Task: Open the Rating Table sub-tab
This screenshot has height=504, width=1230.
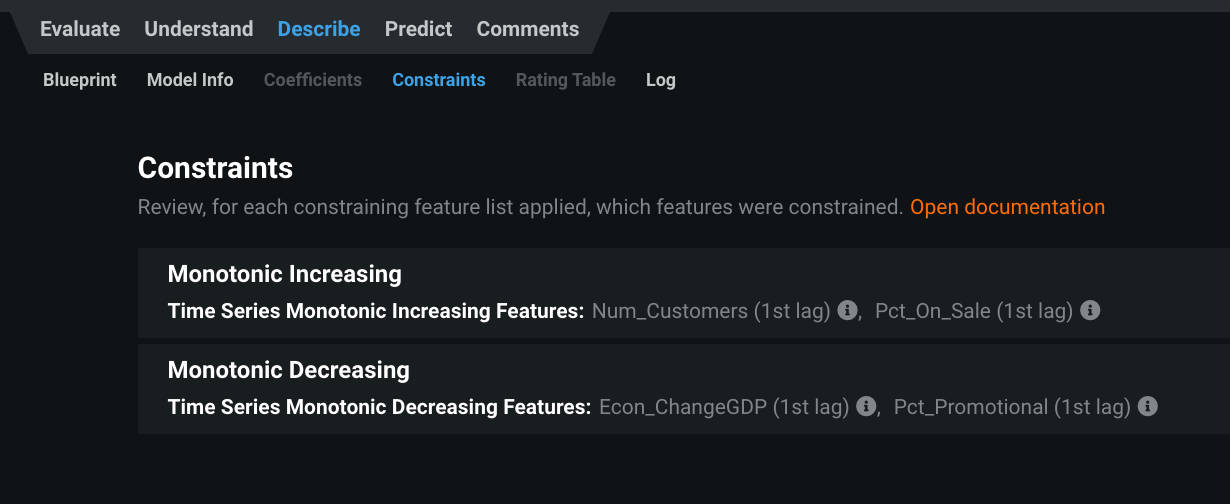Action: 566,80
